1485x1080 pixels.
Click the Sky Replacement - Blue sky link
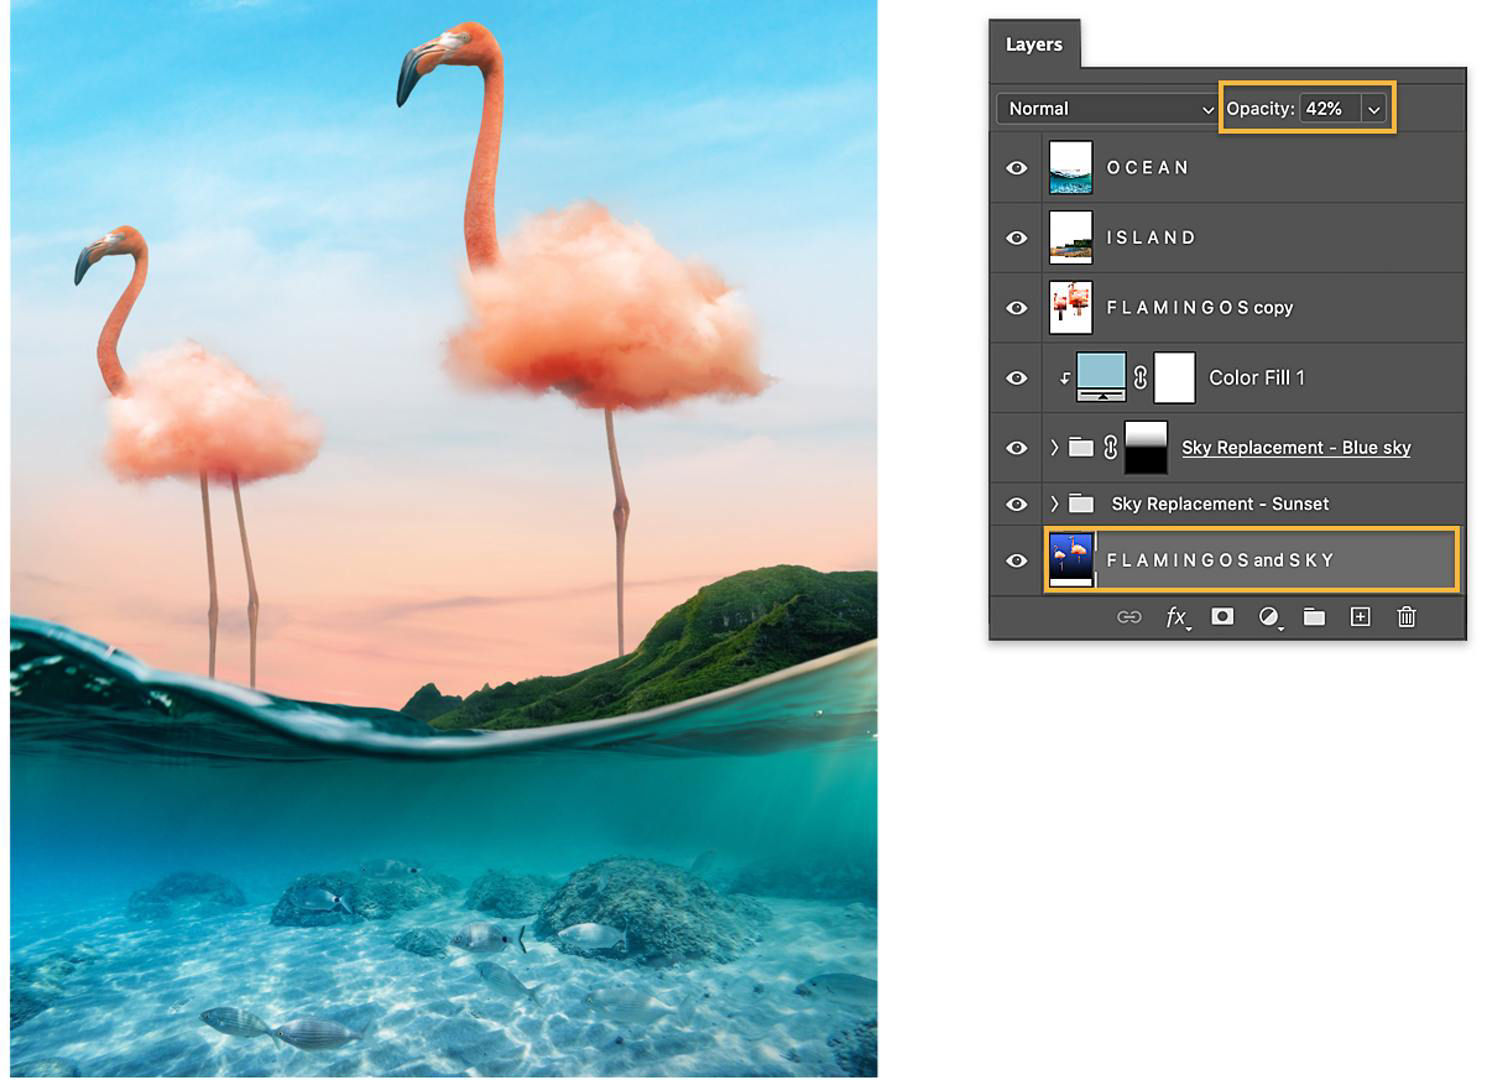tap(1296, 447)
